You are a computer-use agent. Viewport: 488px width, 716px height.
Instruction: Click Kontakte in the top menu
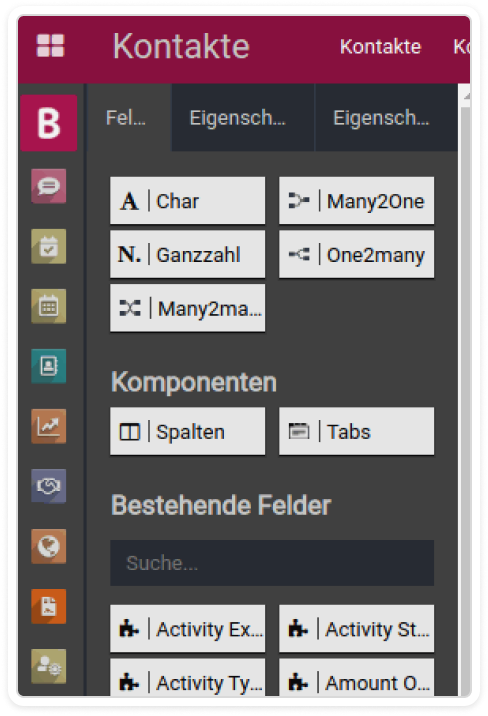[x=380, y=47]
